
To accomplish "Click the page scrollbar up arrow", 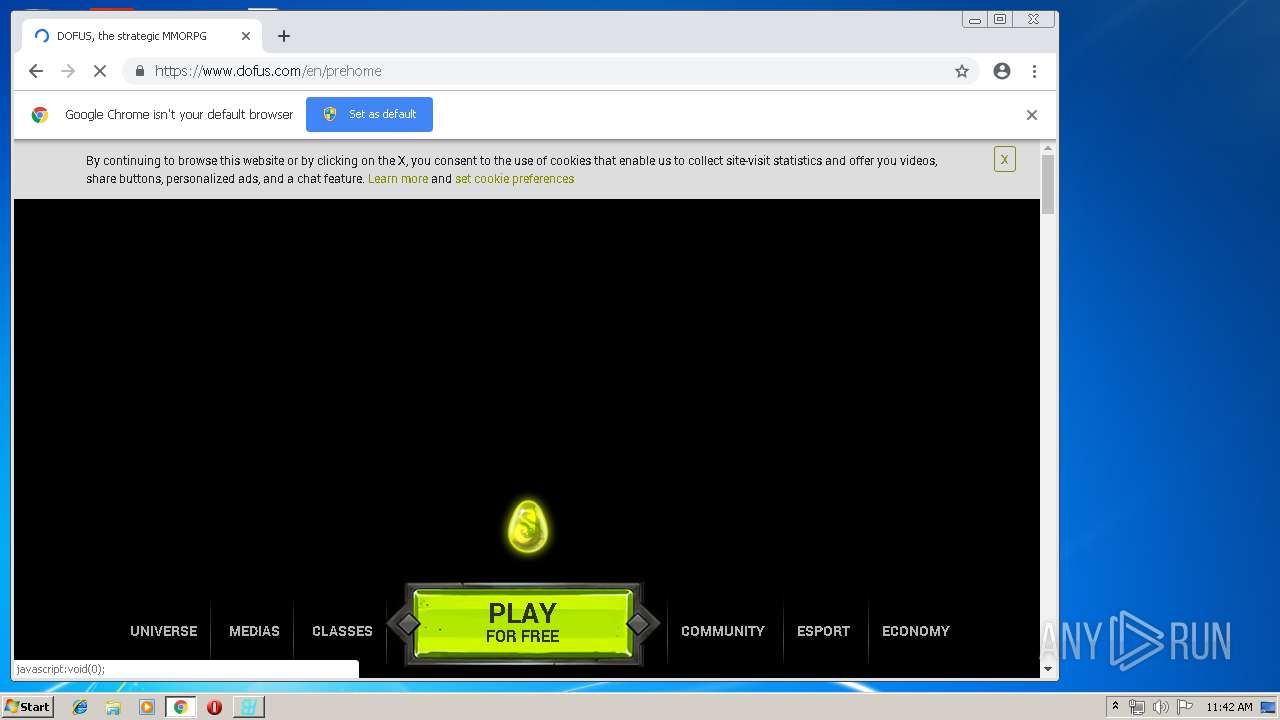I will (1048, 149).
